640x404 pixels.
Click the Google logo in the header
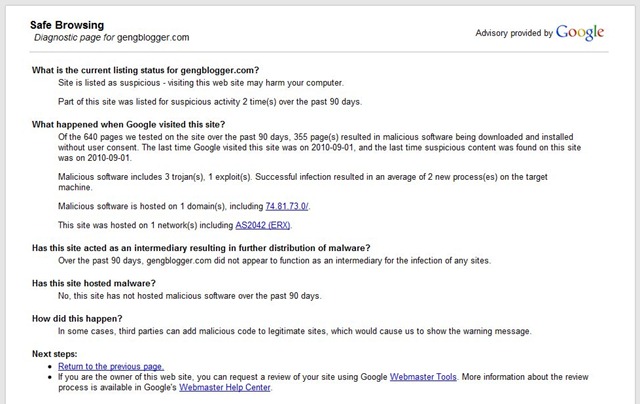pyautogui.click(x=580, y=33)
